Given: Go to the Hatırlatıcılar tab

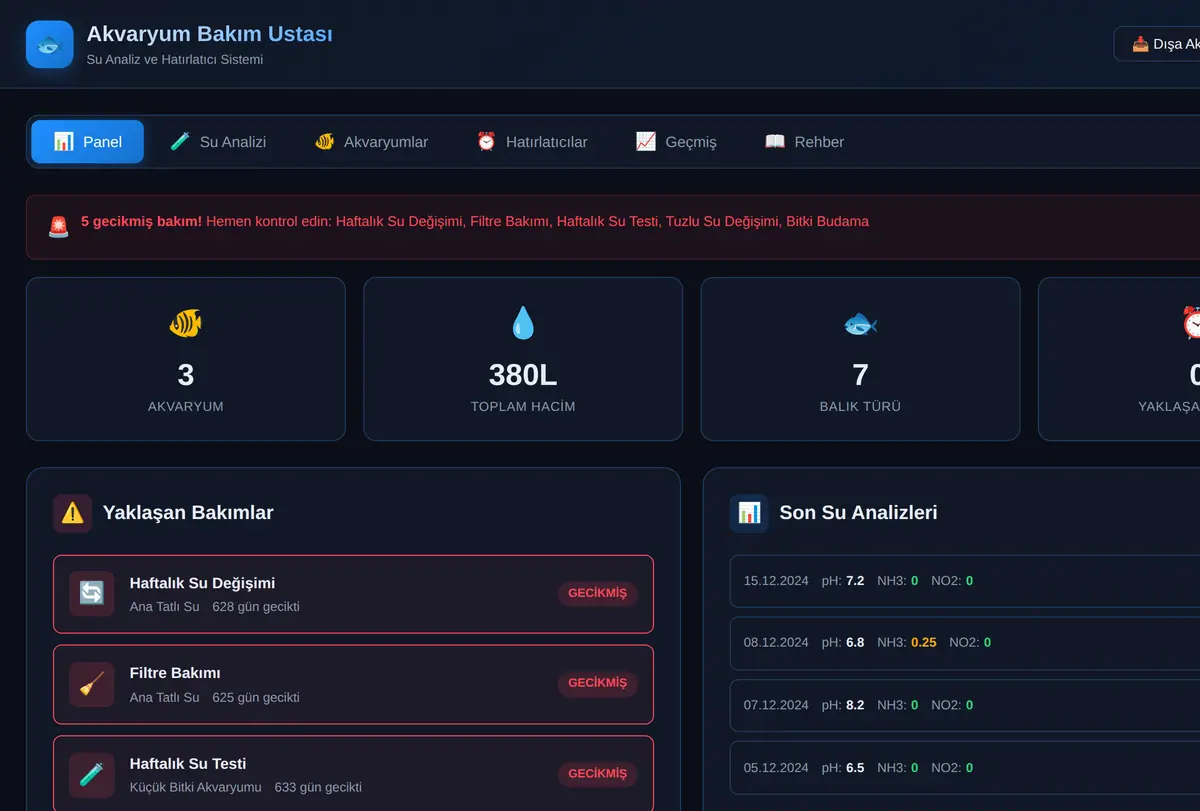Looking at the screenshot, I should [x=532, y=142].
